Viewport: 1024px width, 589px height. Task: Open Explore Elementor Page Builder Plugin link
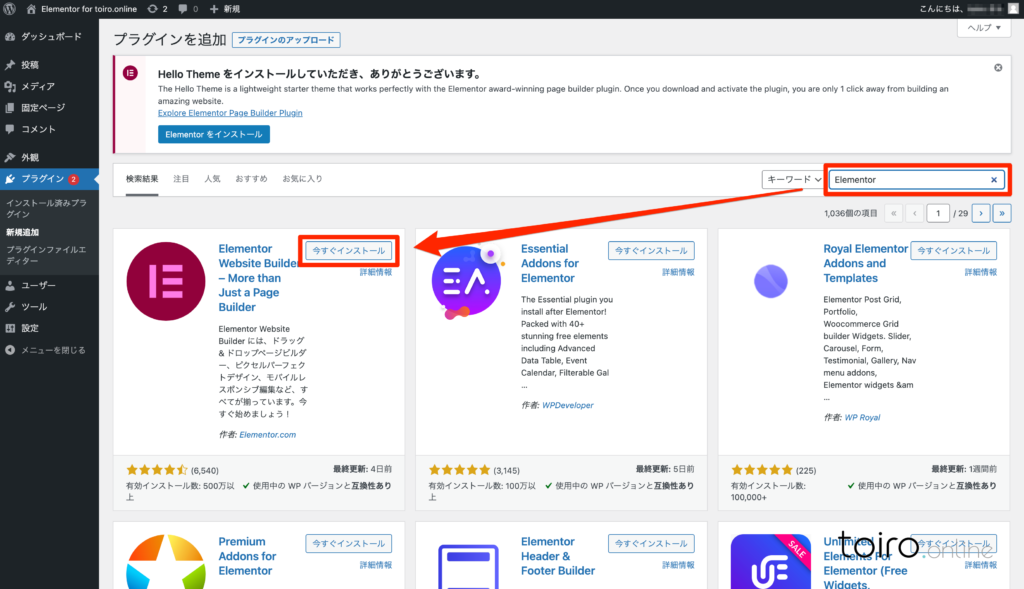230,113
